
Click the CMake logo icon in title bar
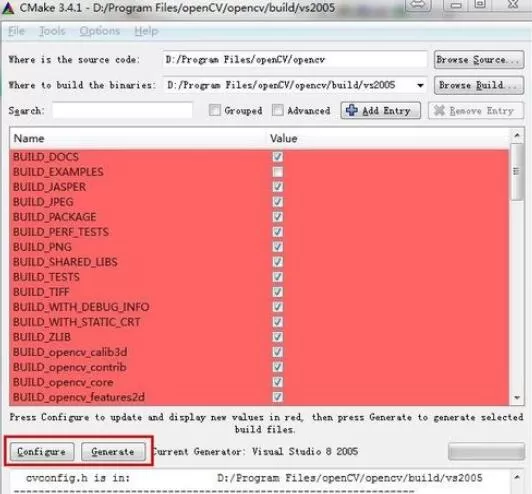8,8
